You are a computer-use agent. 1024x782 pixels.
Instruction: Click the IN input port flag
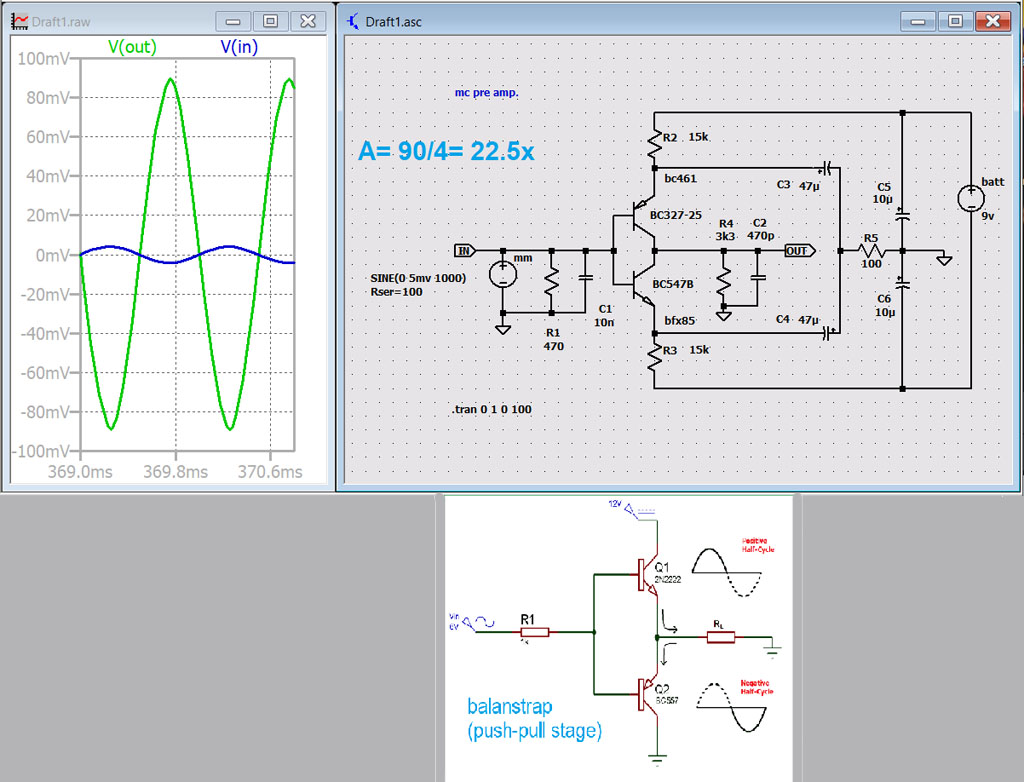[x=464, y=250]
